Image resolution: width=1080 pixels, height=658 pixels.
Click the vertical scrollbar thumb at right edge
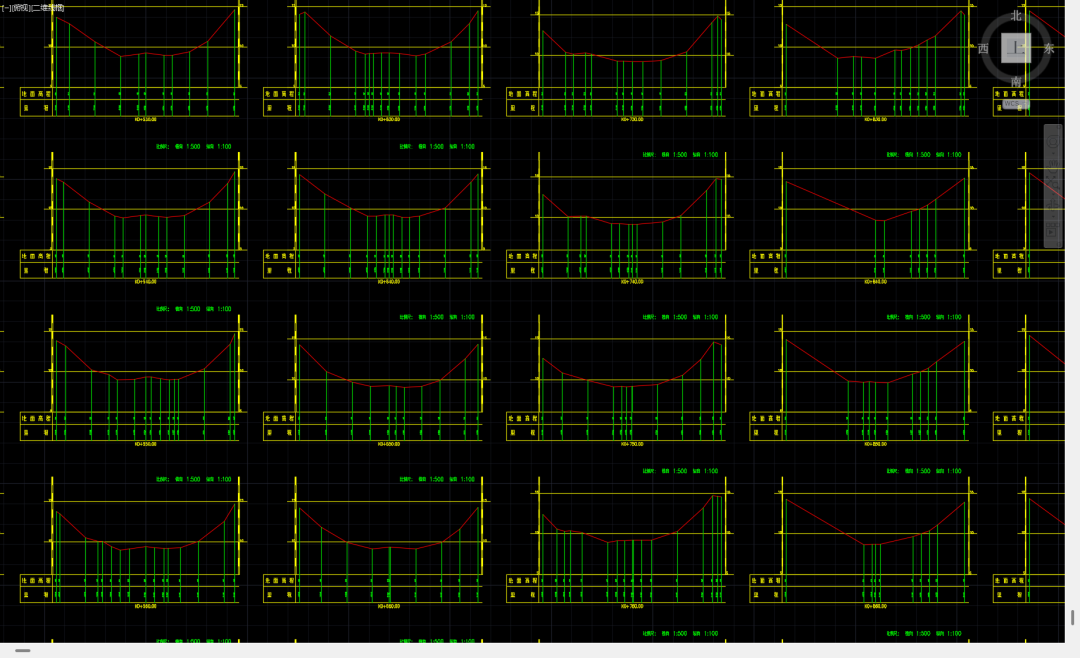pyautogui.click(x=1072, y=617)
